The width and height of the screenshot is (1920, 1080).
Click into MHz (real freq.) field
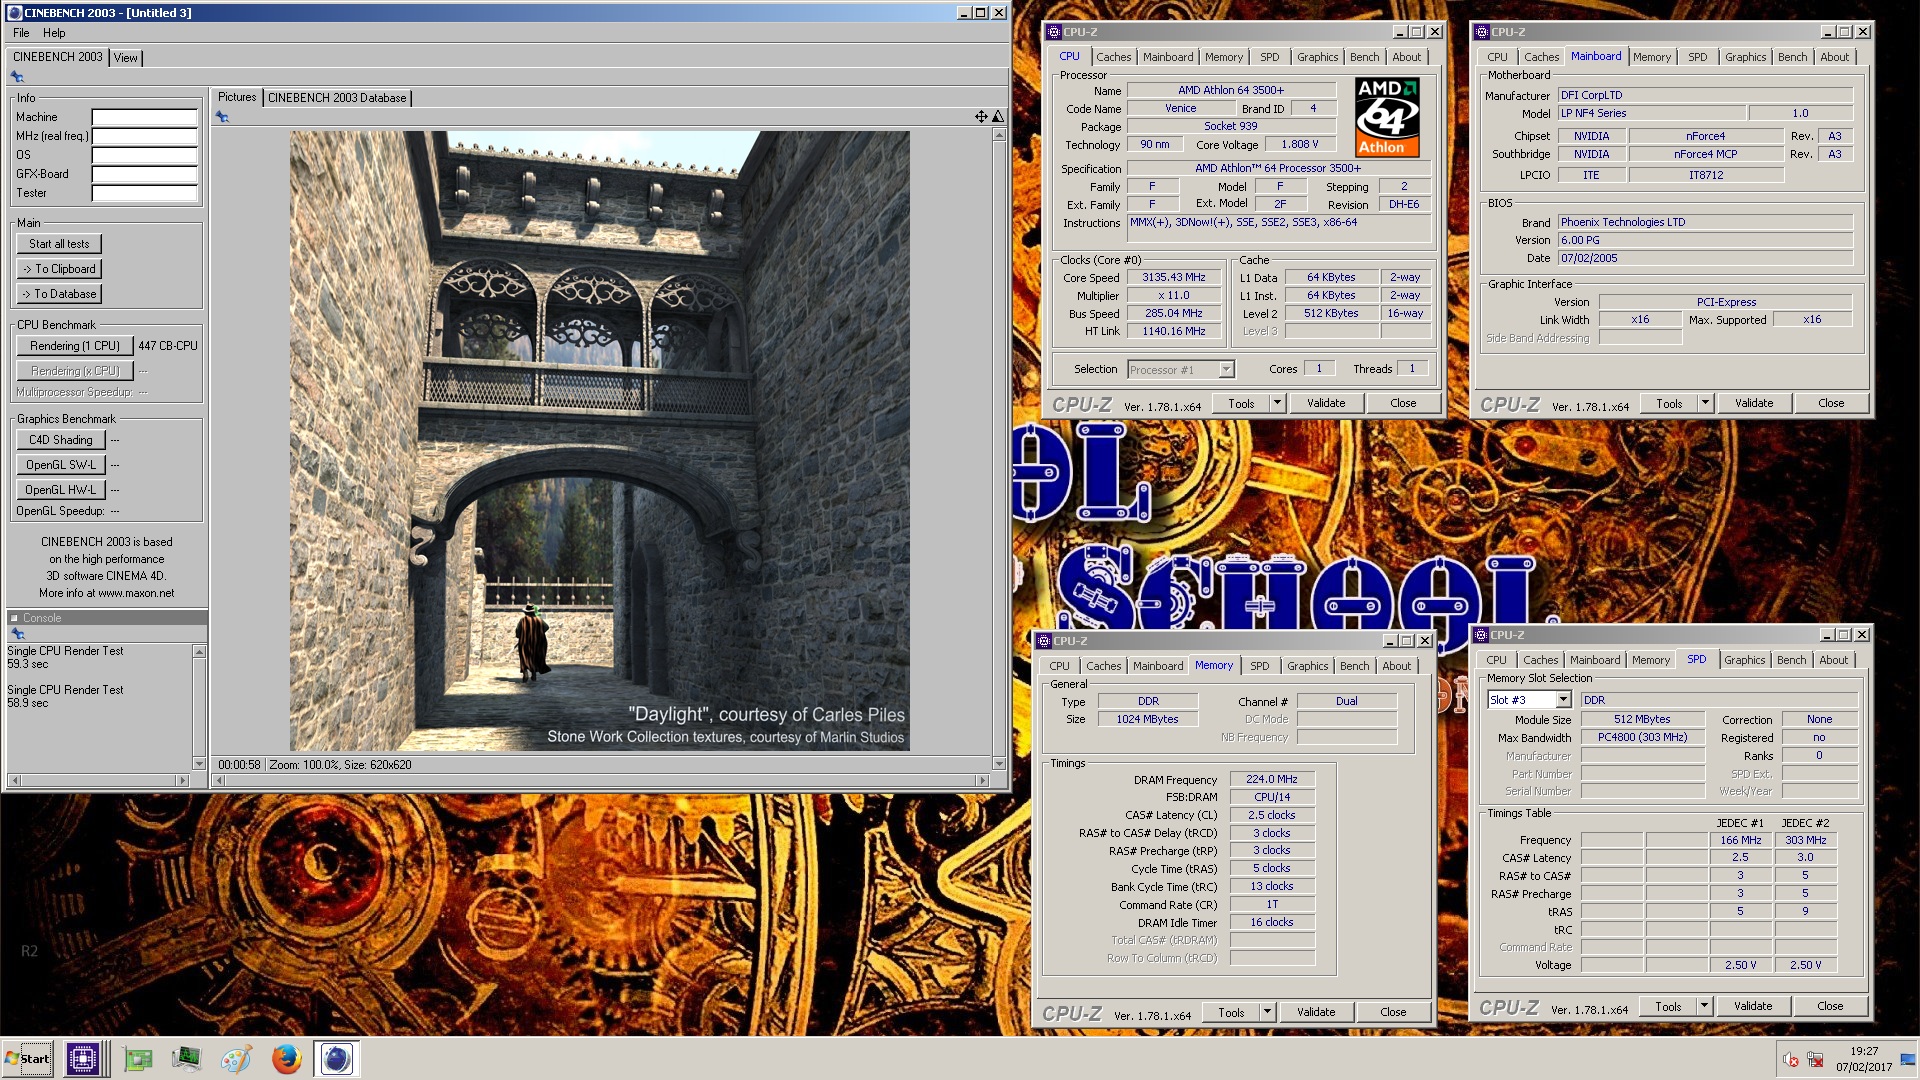144,136
